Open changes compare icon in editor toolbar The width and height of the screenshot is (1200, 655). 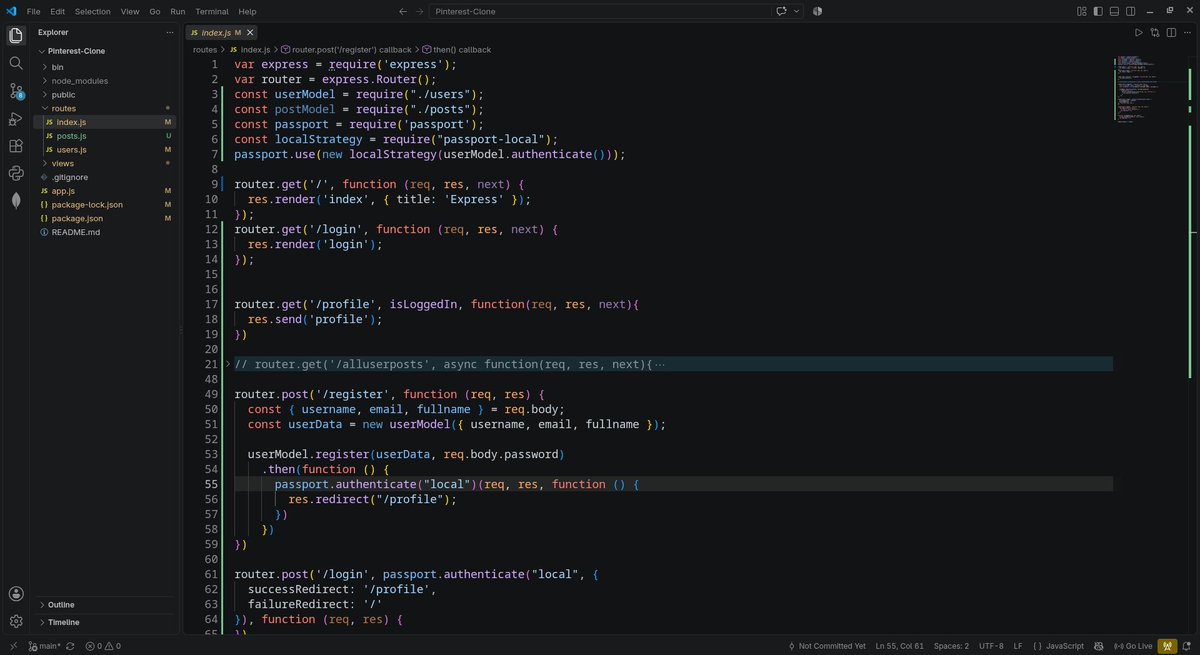tap(1154, 32)
